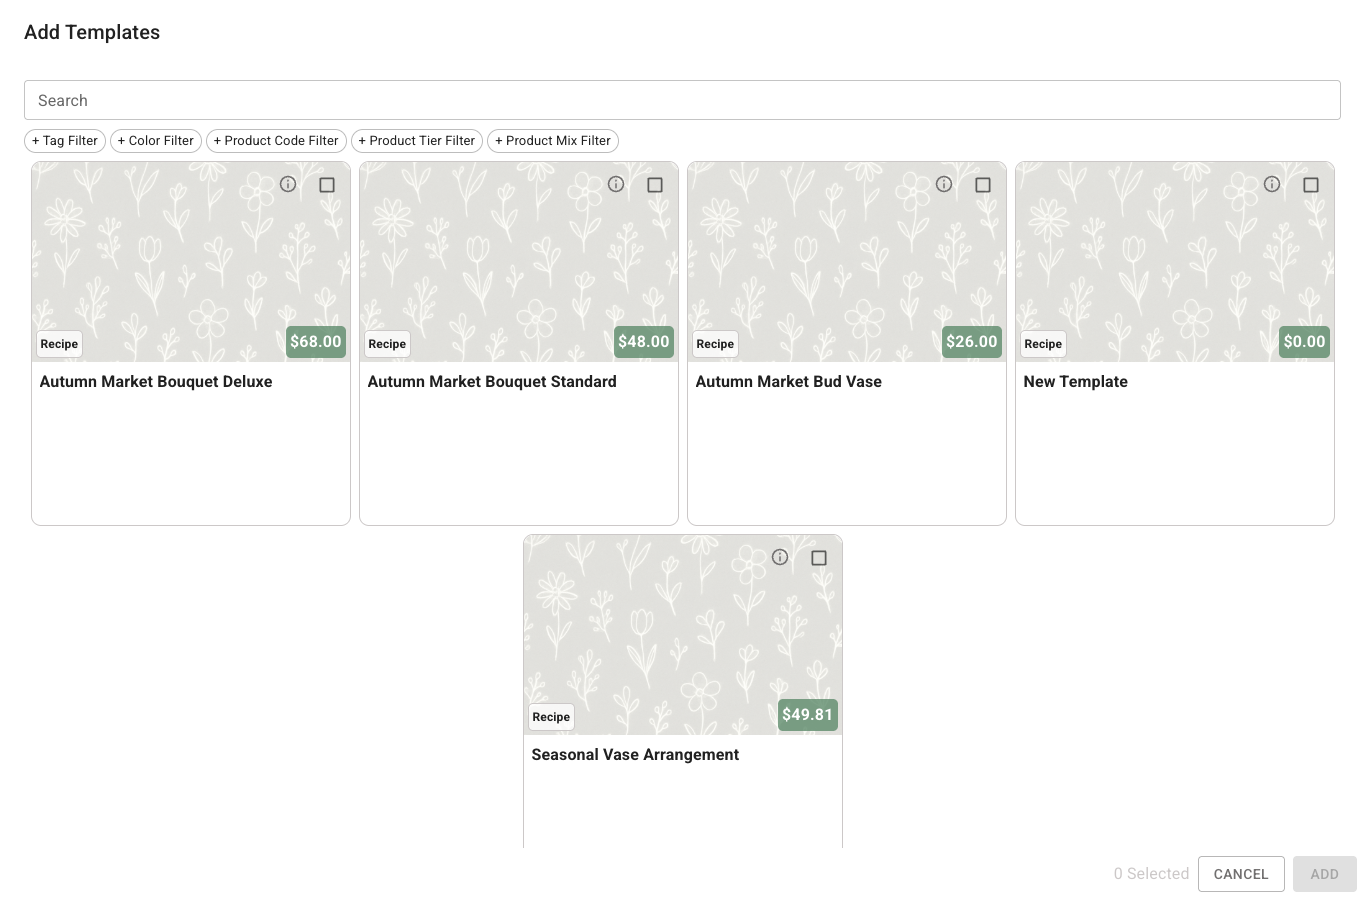This screenshot has width=1365, height=900.
Task: Open info for Autumn Market Bouquet Deluxe
Action: click(288, 184)
